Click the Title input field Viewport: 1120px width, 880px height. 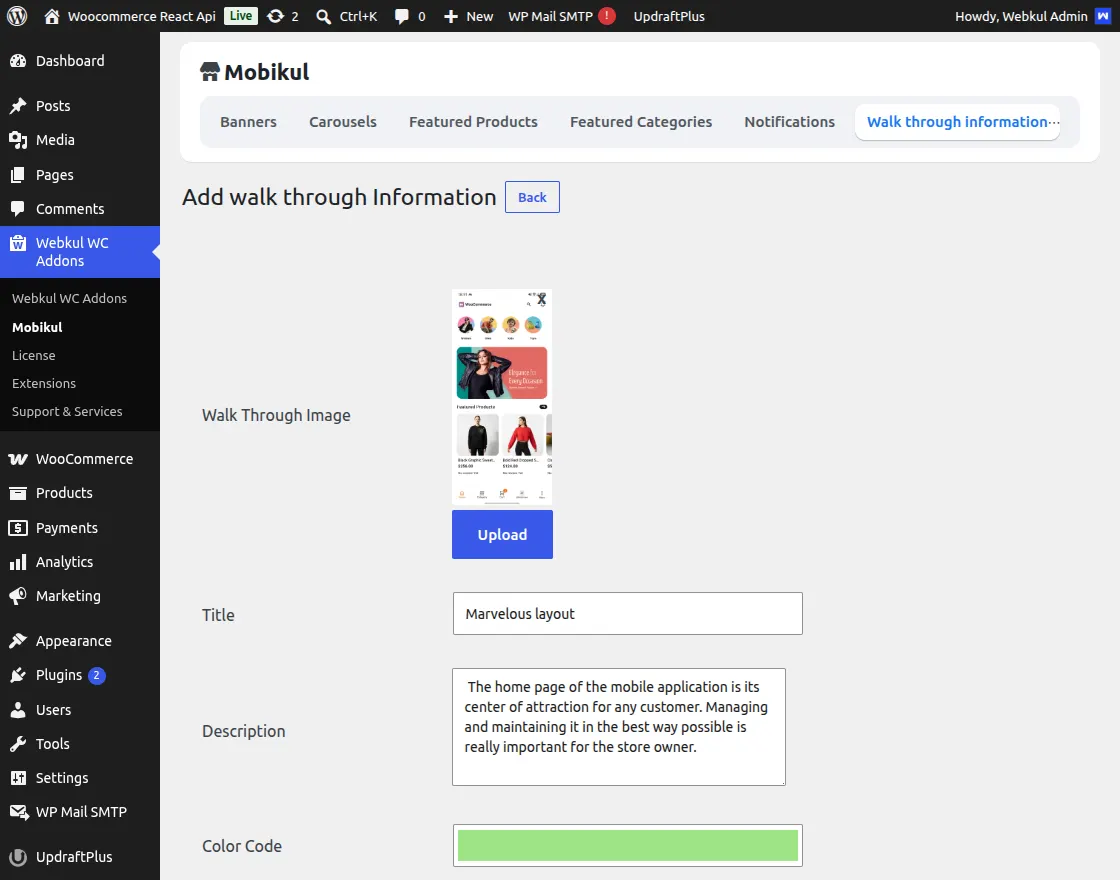628,614
